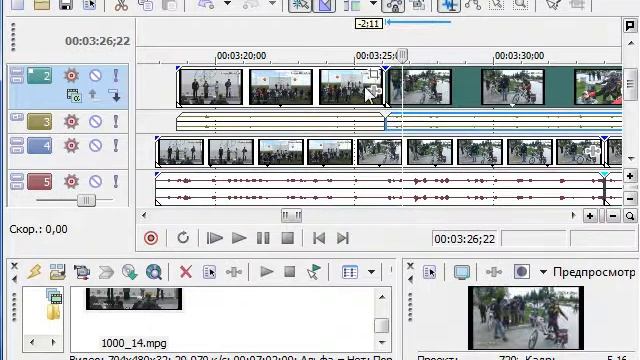
Task: Pause timeline playback
Action: click(263, 238)
